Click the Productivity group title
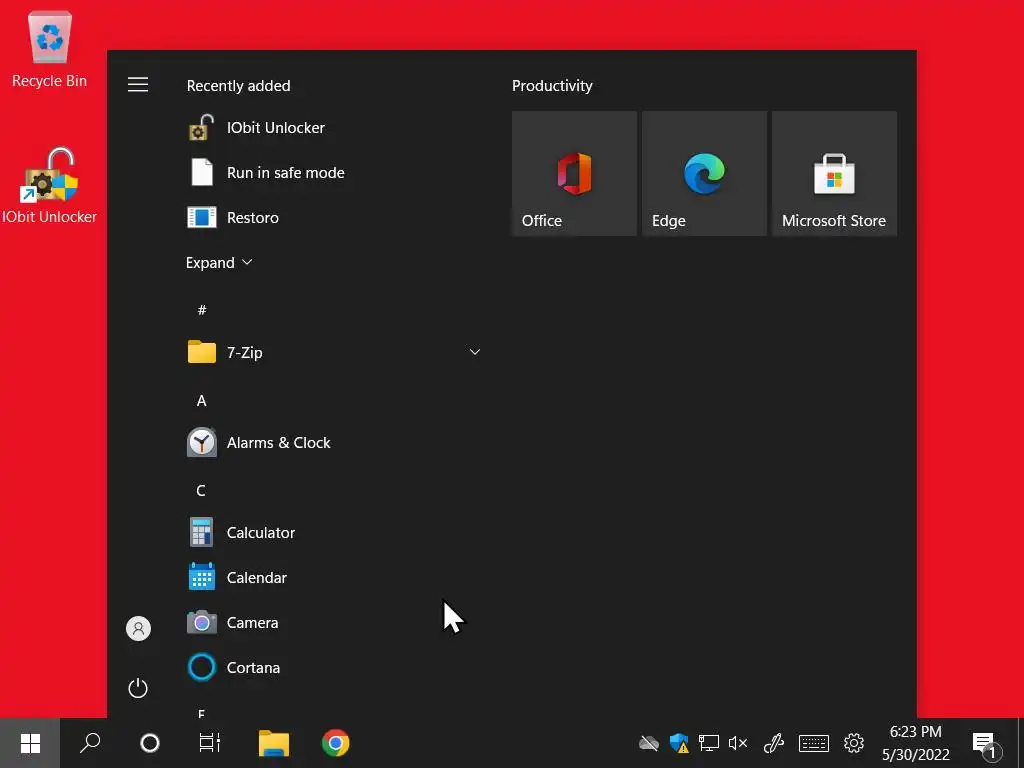This screenshot has width=1024, height=768. (x=552, y=86)
